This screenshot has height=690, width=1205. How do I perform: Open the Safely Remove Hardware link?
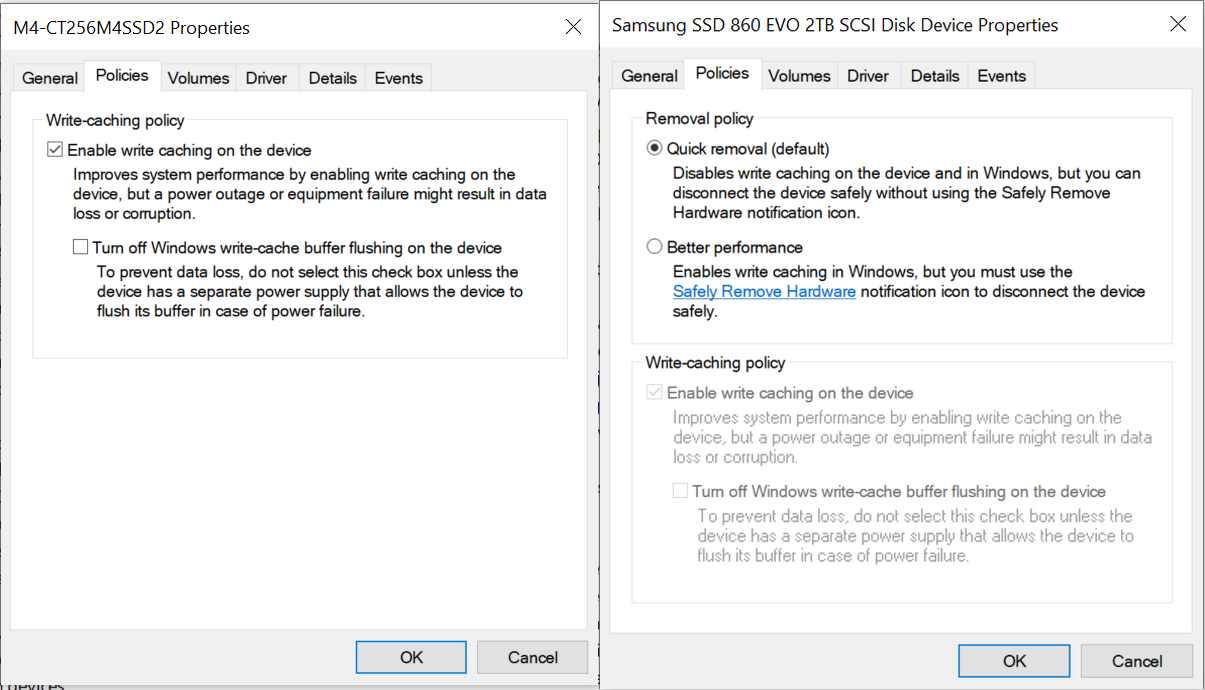764,292
